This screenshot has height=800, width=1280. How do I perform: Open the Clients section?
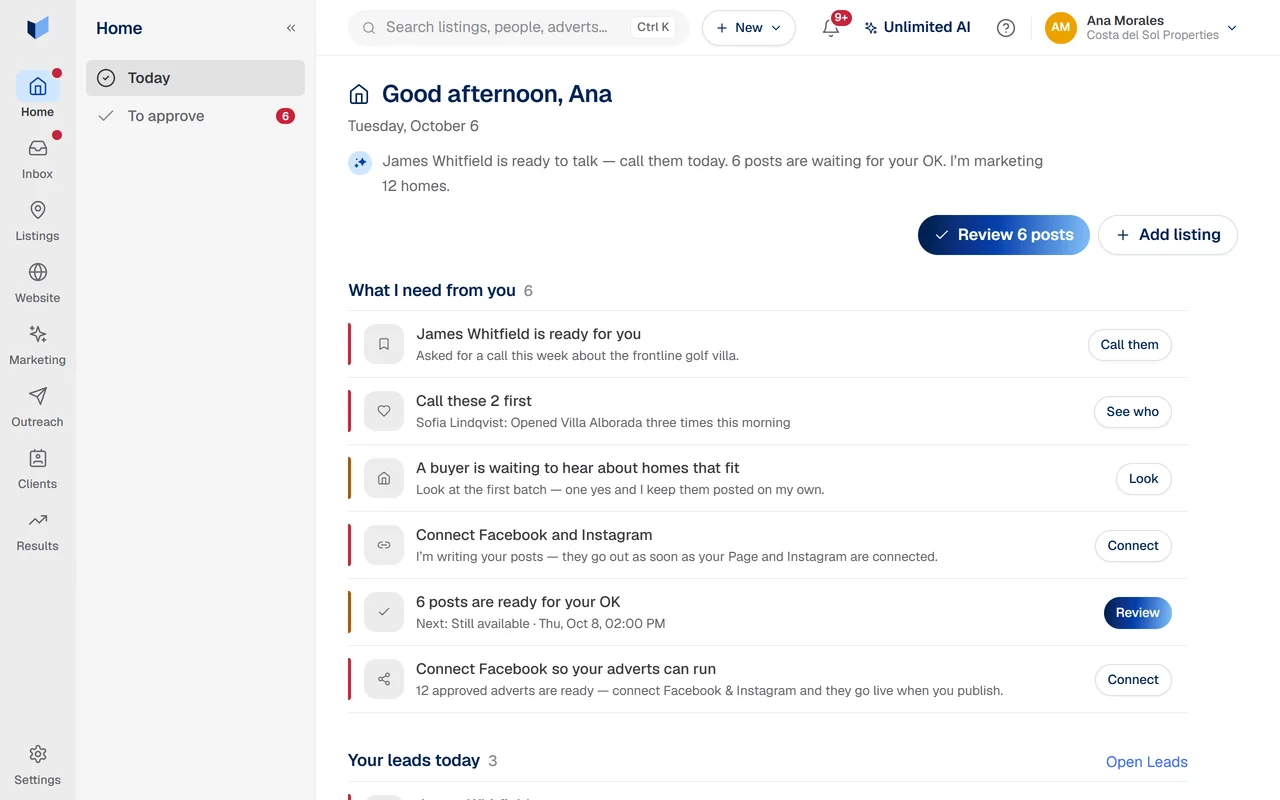point(37,468)
